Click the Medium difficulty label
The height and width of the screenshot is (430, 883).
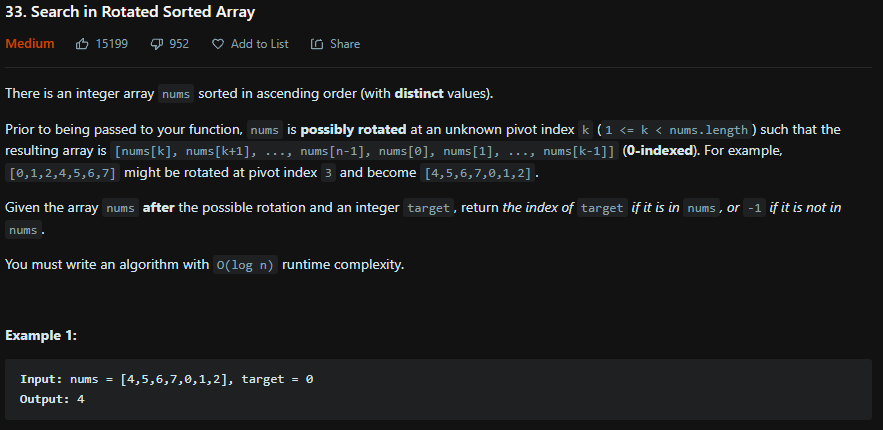pos(30,44)
